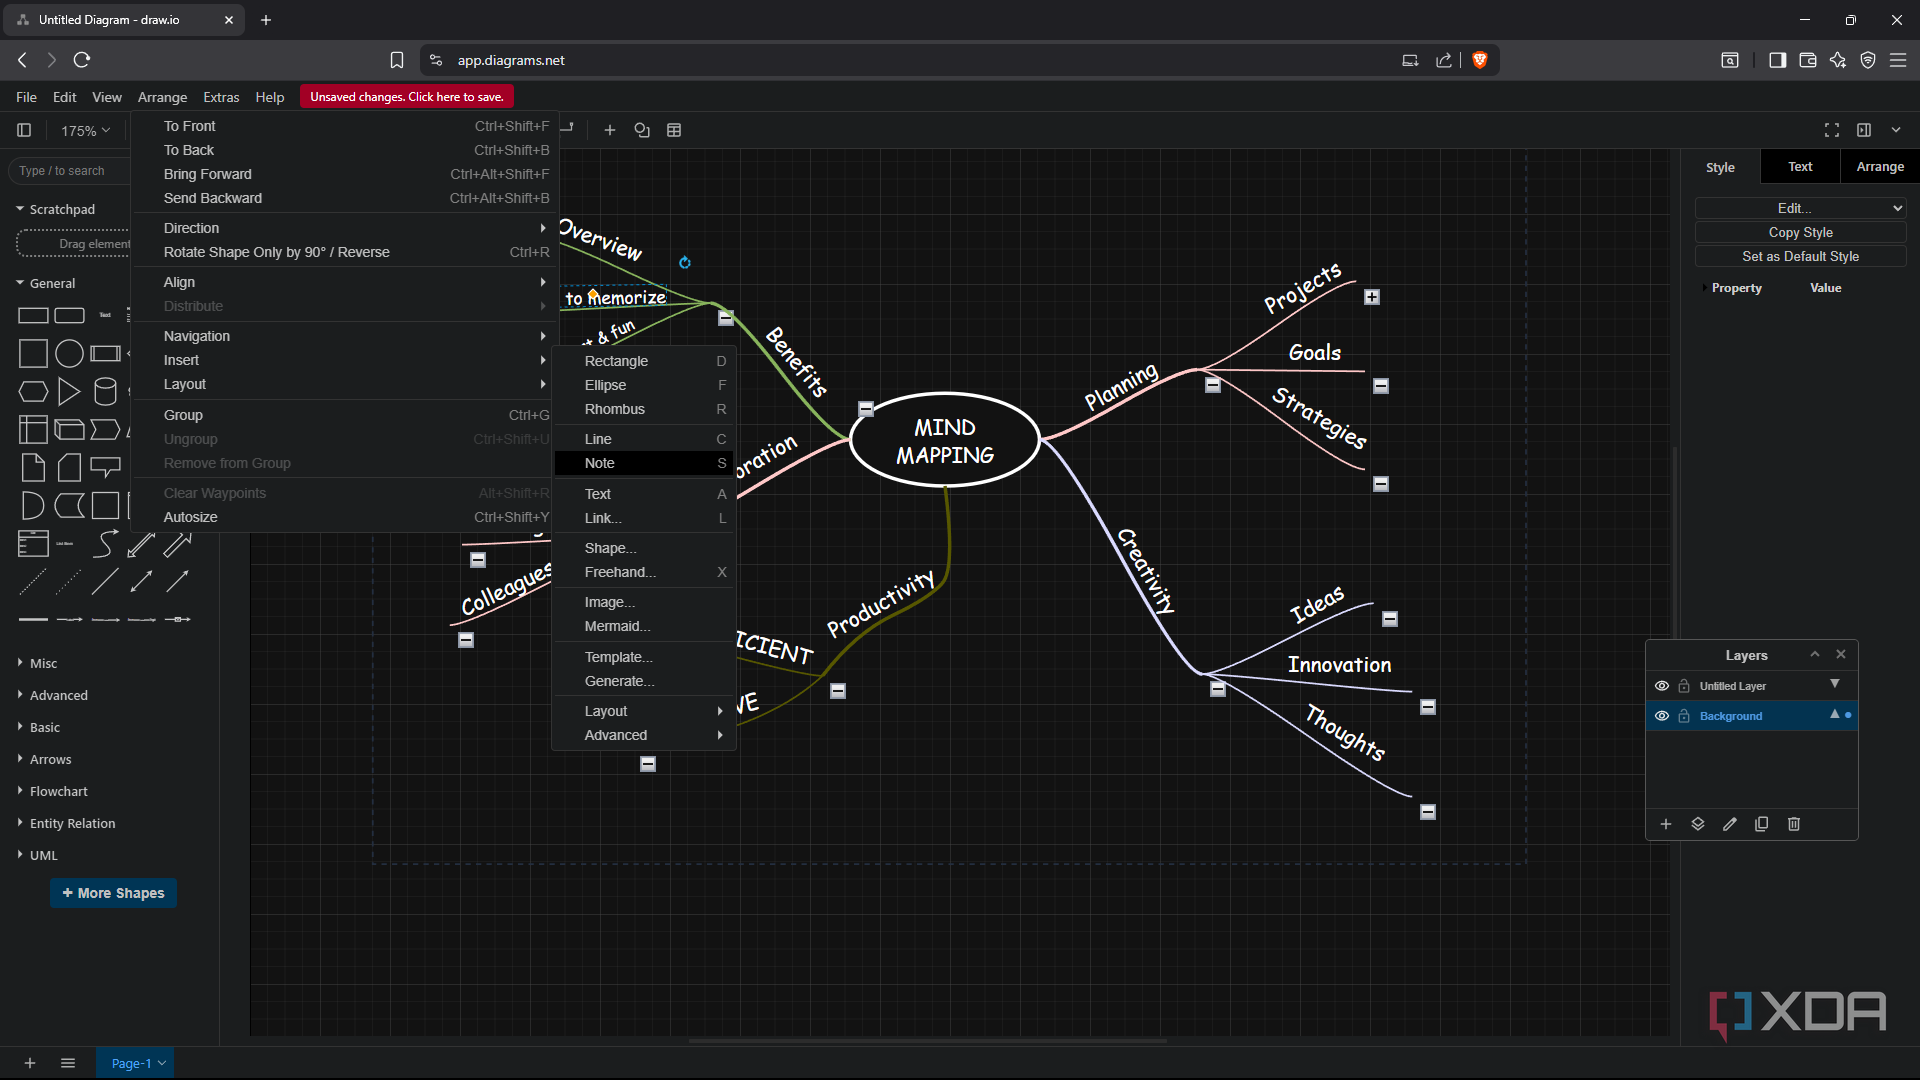Toggle the format panel icon
Screen dimensions: 1920x1080
[x=1864, y=130]
